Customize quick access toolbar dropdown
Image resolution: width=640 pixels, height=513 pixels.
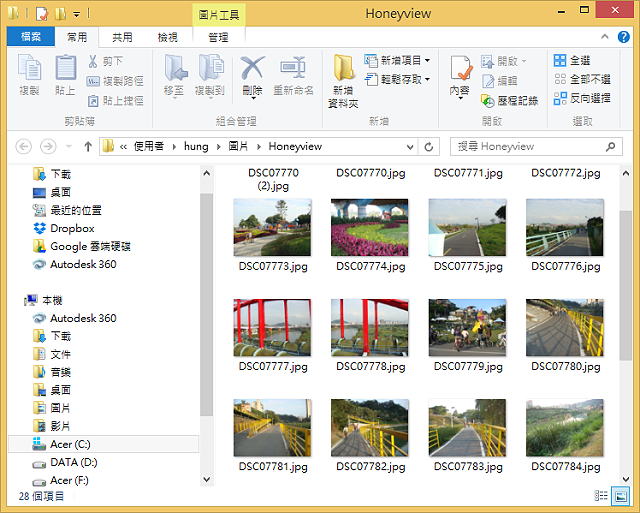76,15
